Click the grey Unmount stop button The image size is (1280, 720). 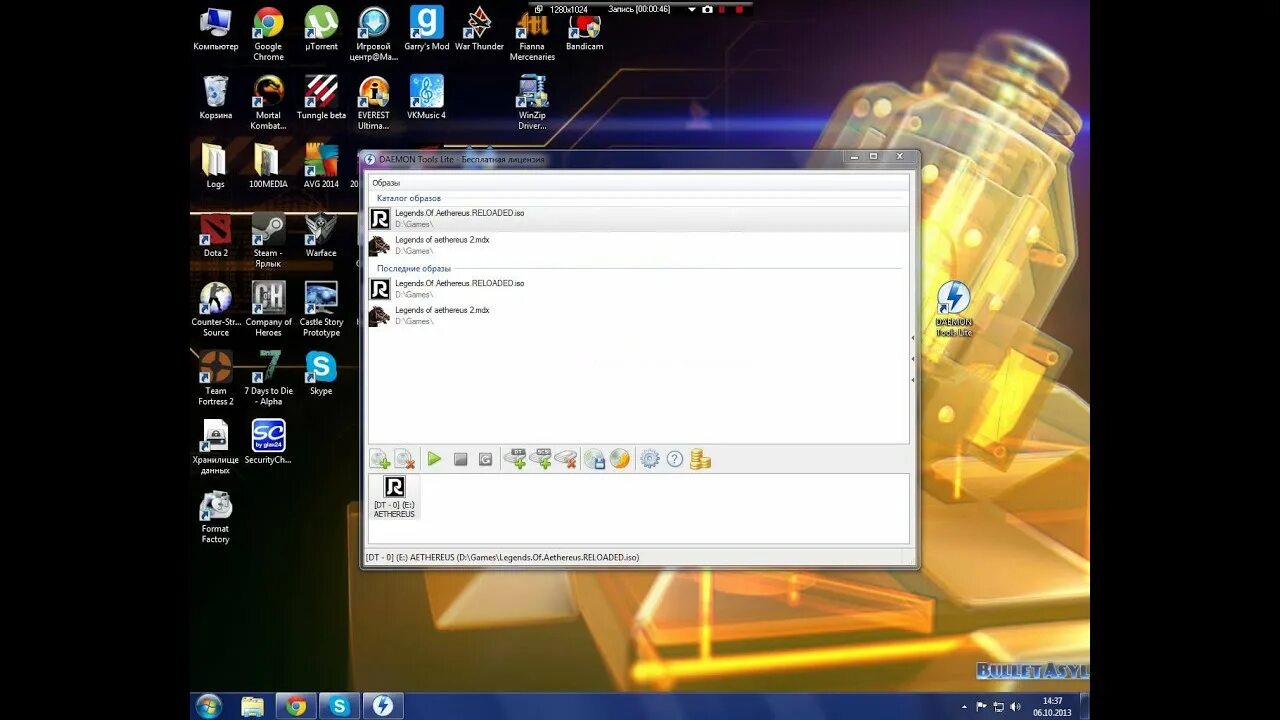click(460, 459)
